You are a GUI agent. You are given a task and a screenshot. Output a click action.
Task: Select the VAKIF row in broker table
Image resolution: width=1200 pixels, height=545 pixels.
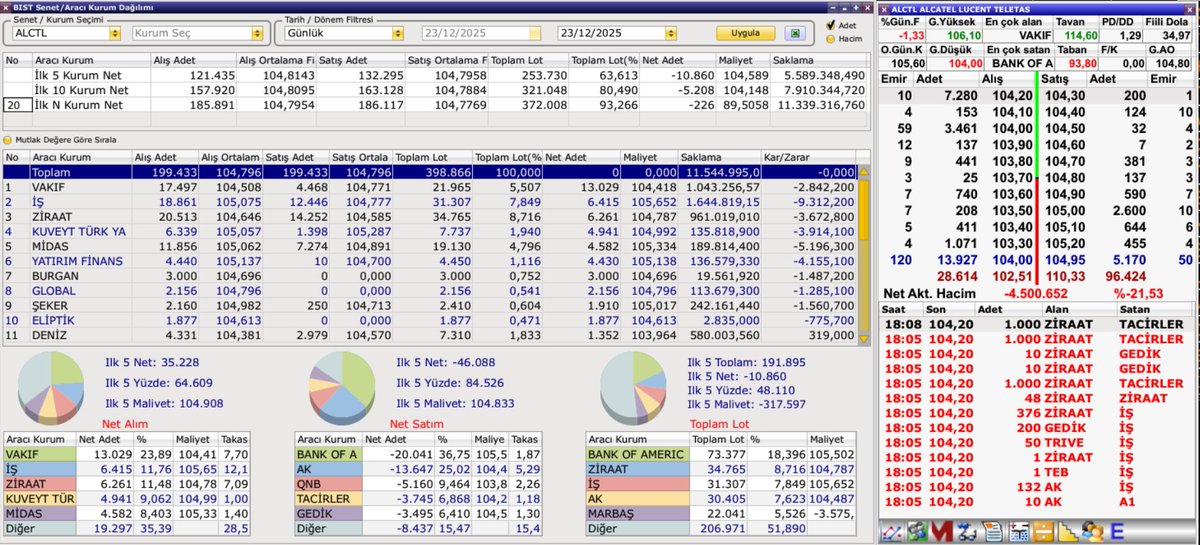click(430, 186)
